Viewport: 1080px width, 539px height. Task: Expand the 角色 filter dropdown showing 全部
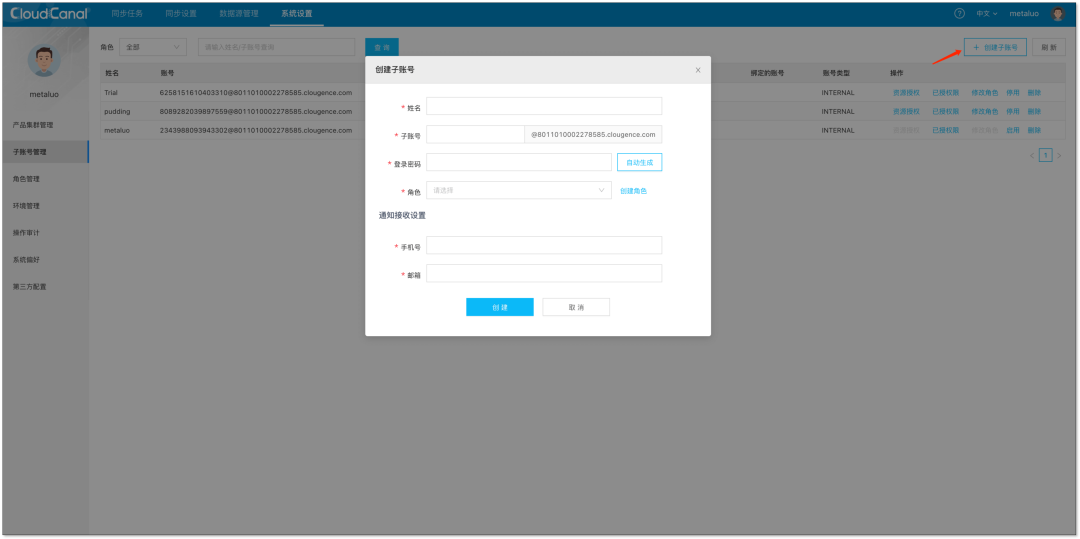pyautogui.click(x=153, y=47)
